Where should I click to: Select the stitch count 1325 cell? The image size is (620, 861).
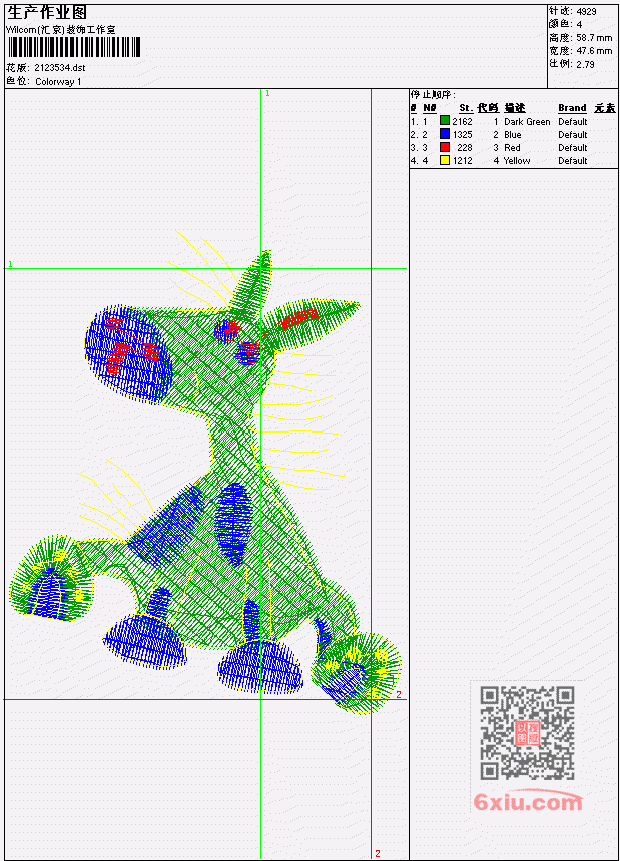[462, 135]
